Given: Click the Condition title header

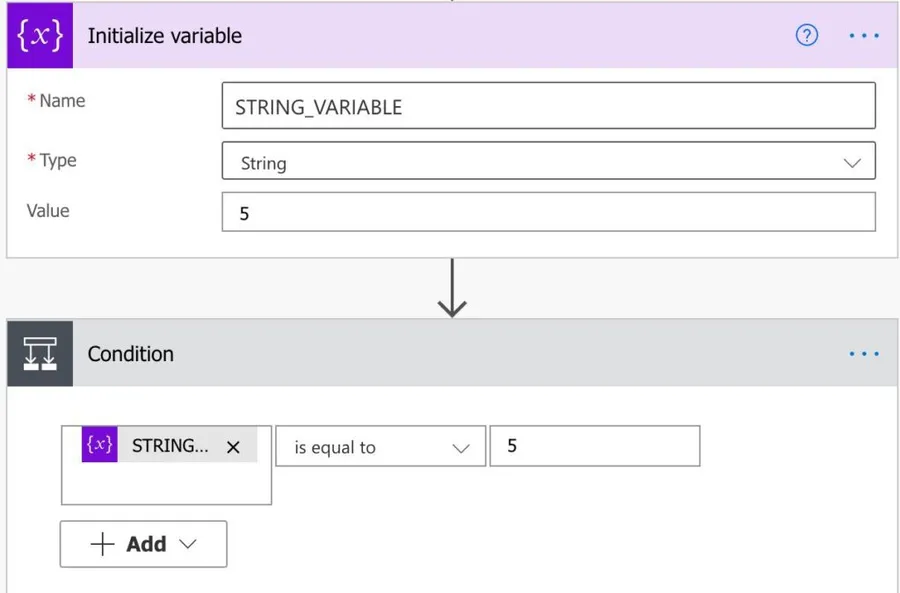Looking at the screenshot, I should [131, 354].
